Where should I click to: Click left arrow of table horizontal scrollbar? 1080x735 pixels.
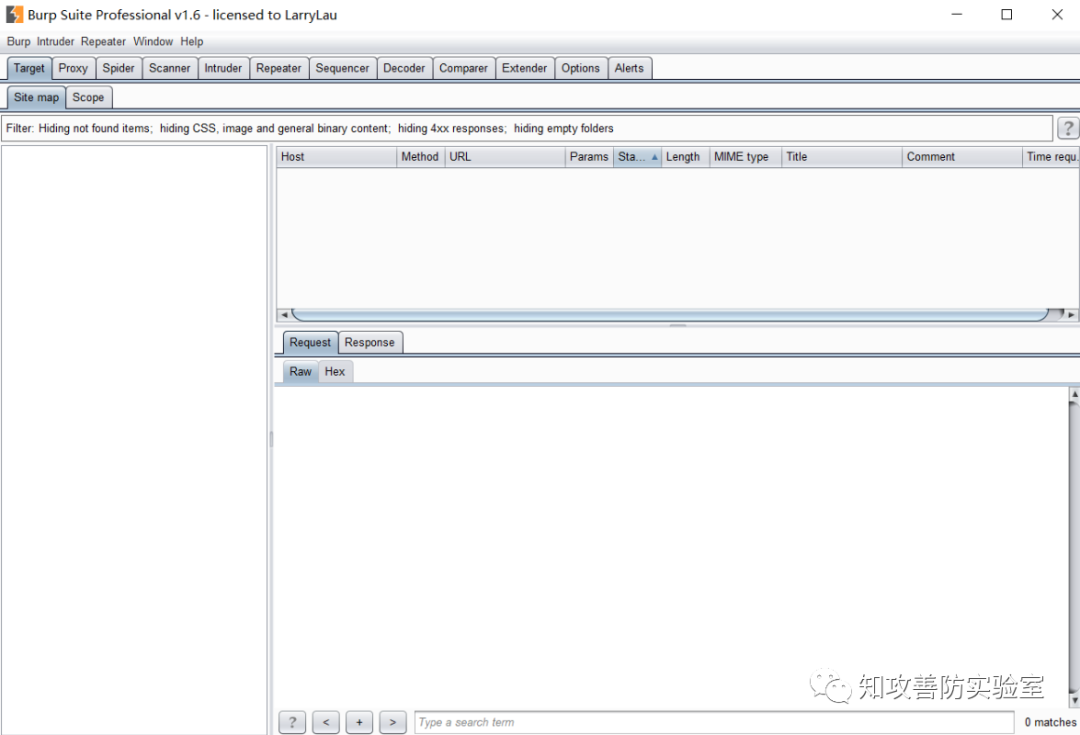tap(284, 315)
